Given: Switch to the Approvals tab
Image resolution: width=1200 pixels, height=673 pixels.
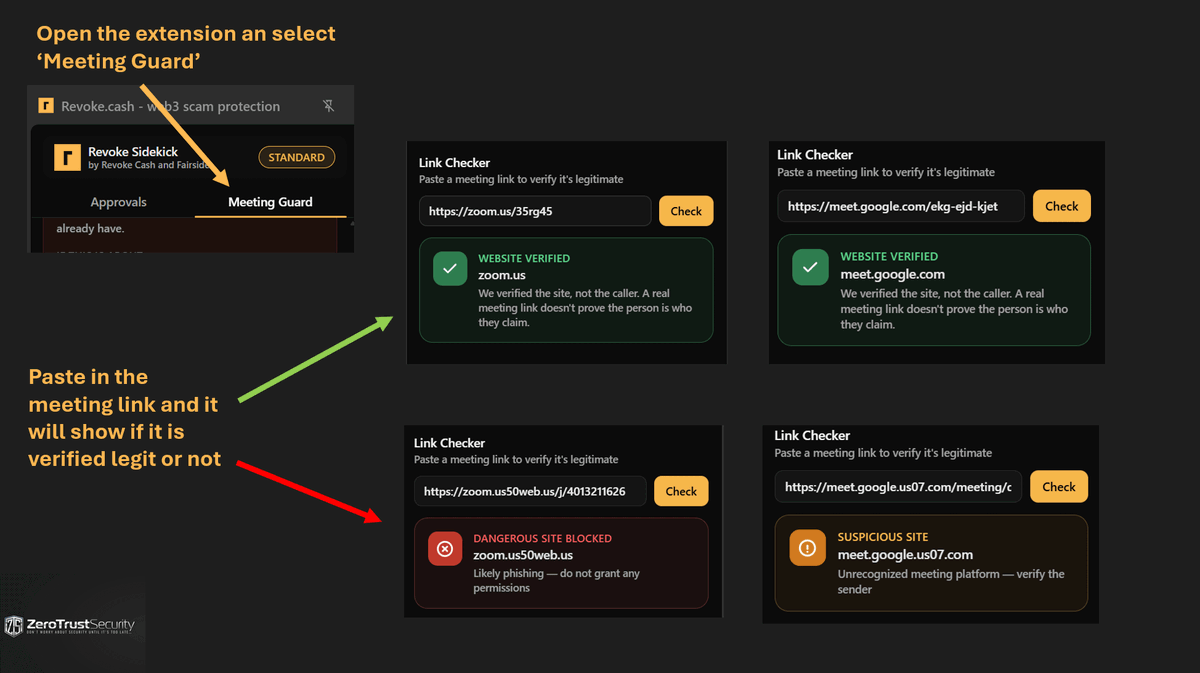Looking at the screenshot, I should coord(119,202).
